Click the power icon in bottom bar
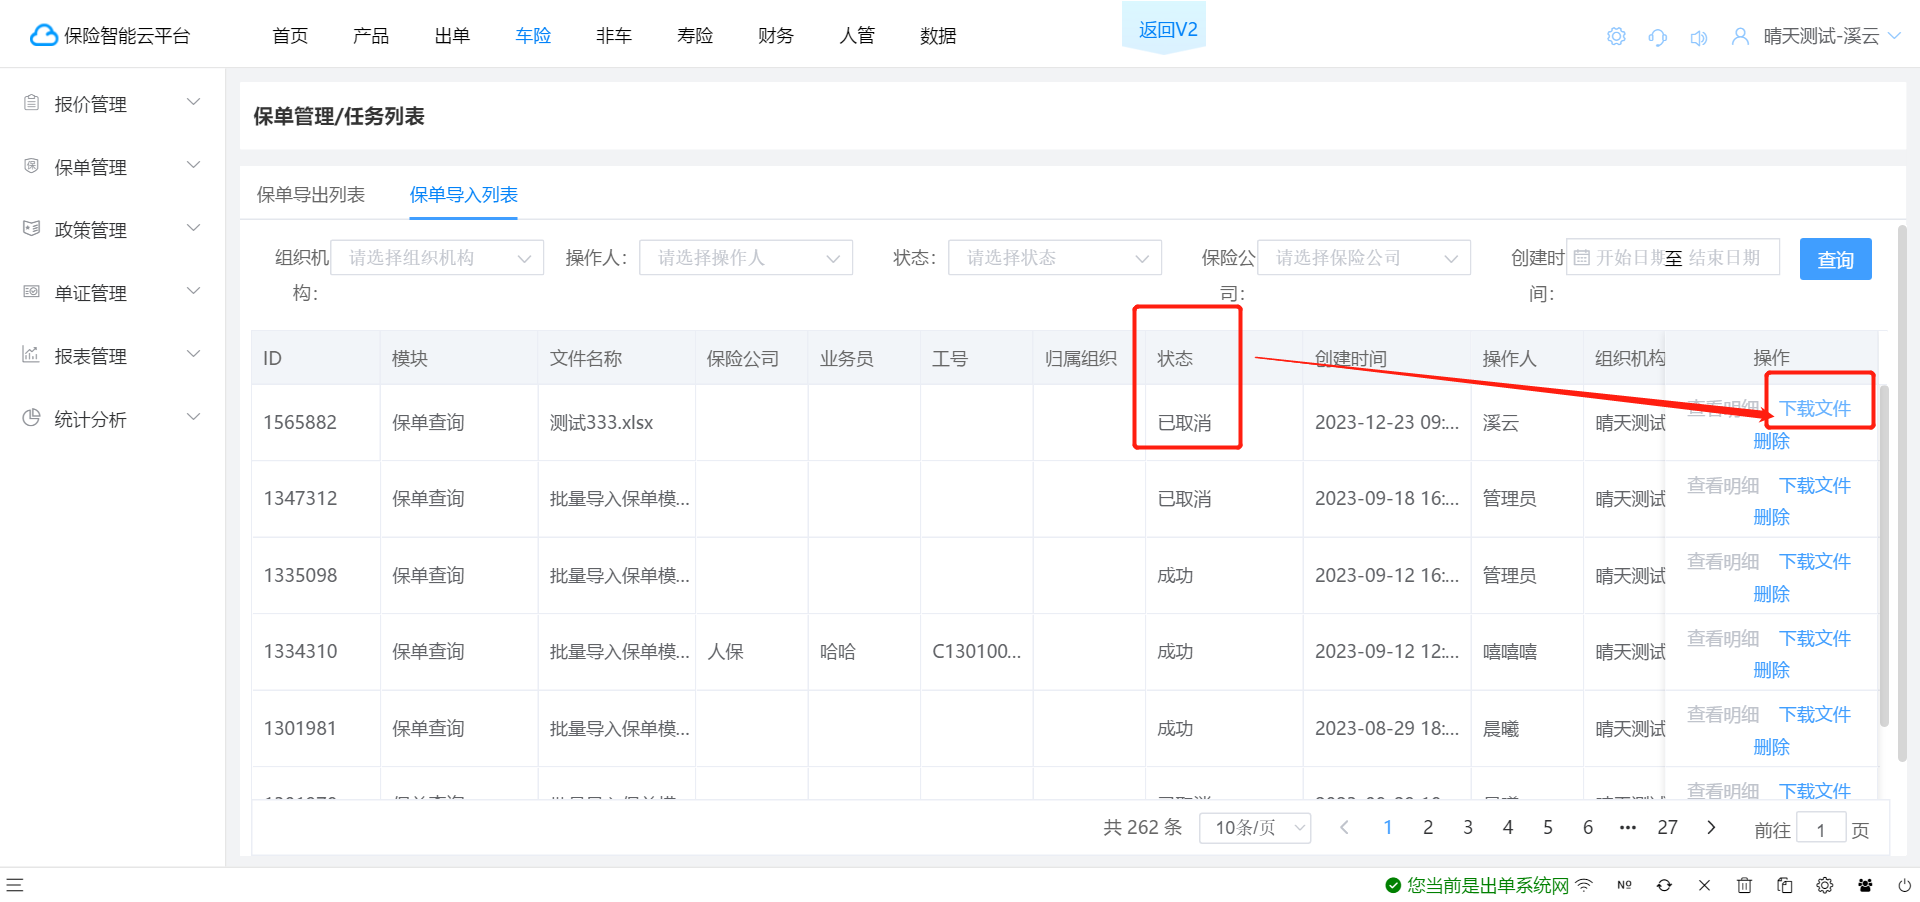Viewport: 1920px width, 902px height. [x=1905, y=885]
